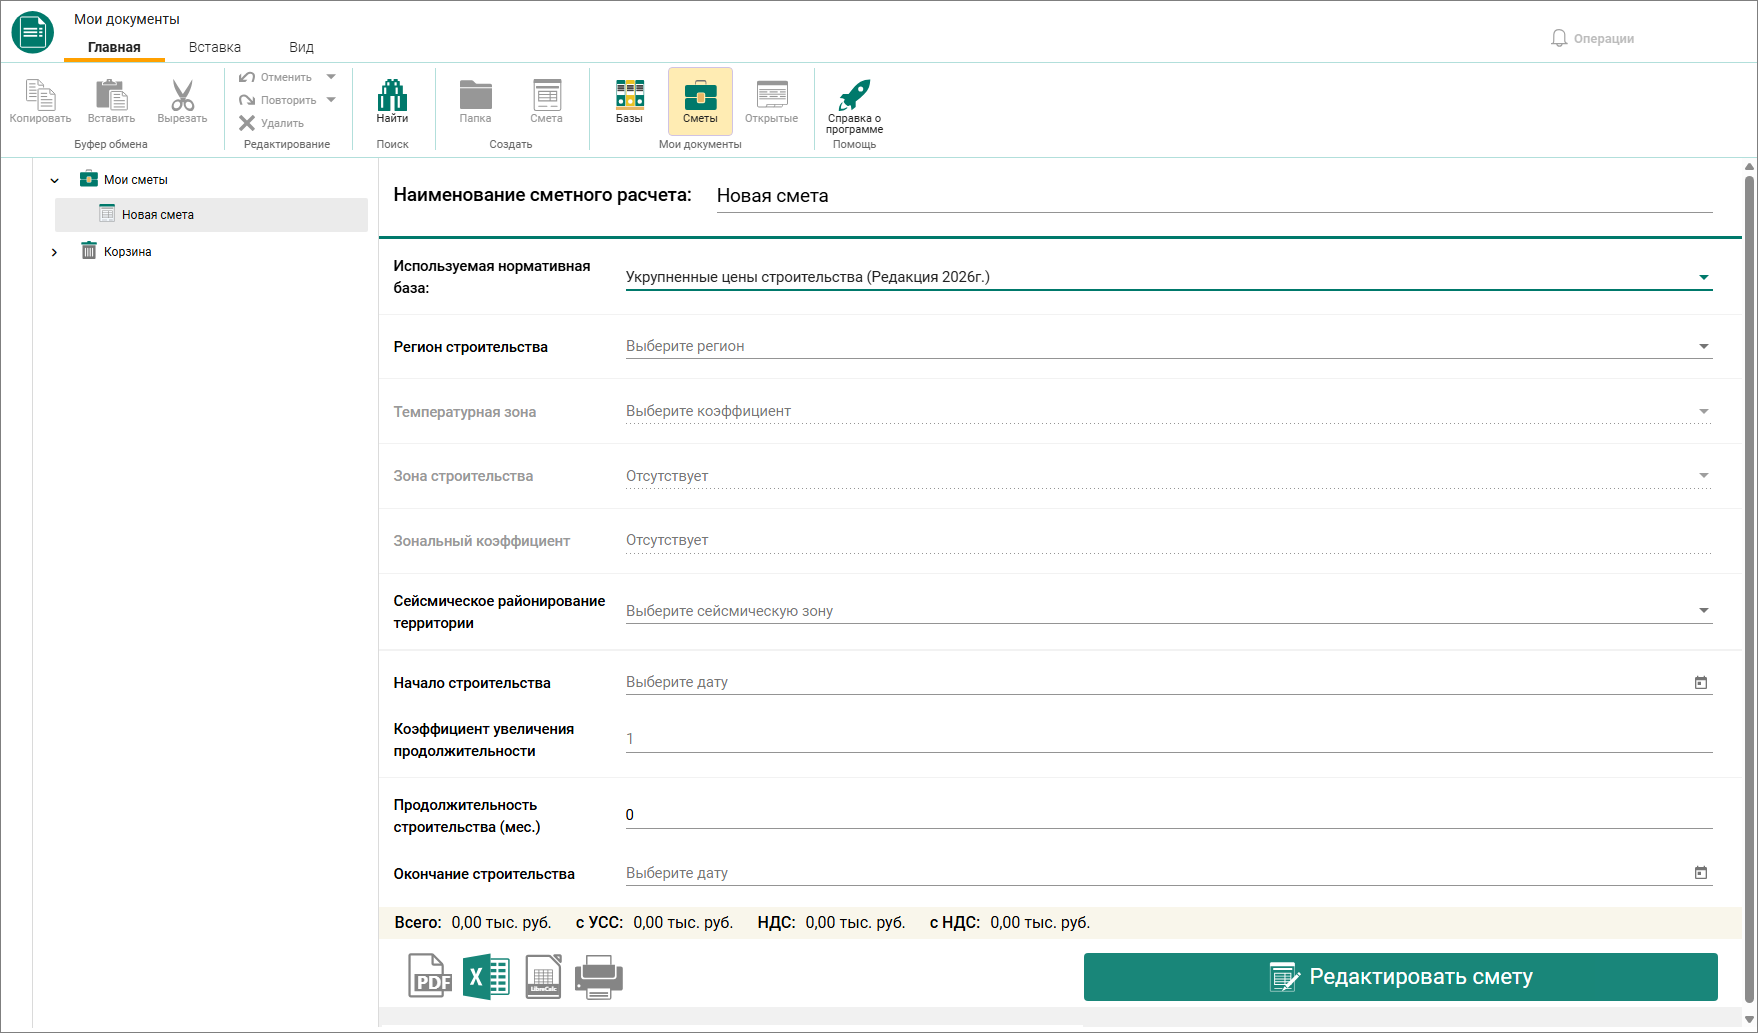Image resolution: width=1758 pixels, height=1033 pixels.
Task: Click the estimate name field Новая смета
Action: (x=1214, y=196)
